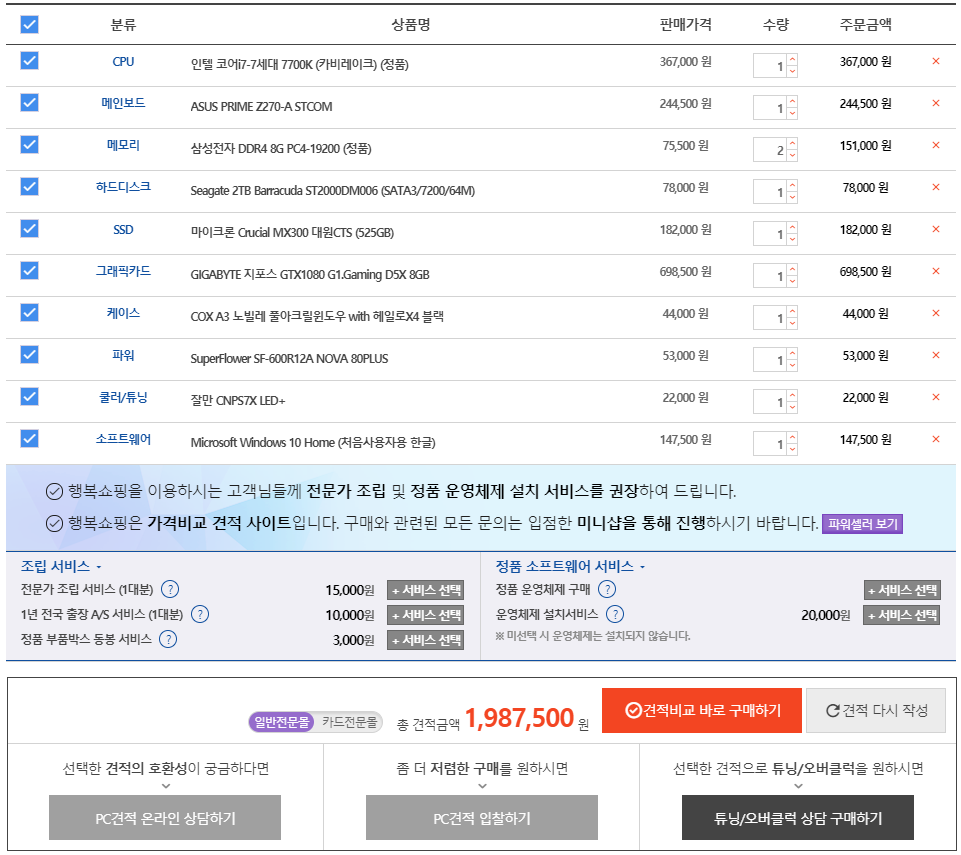Uncheck the 그래픽카드 row checkbox
This screenshot has height=855, width=961.
29,270
